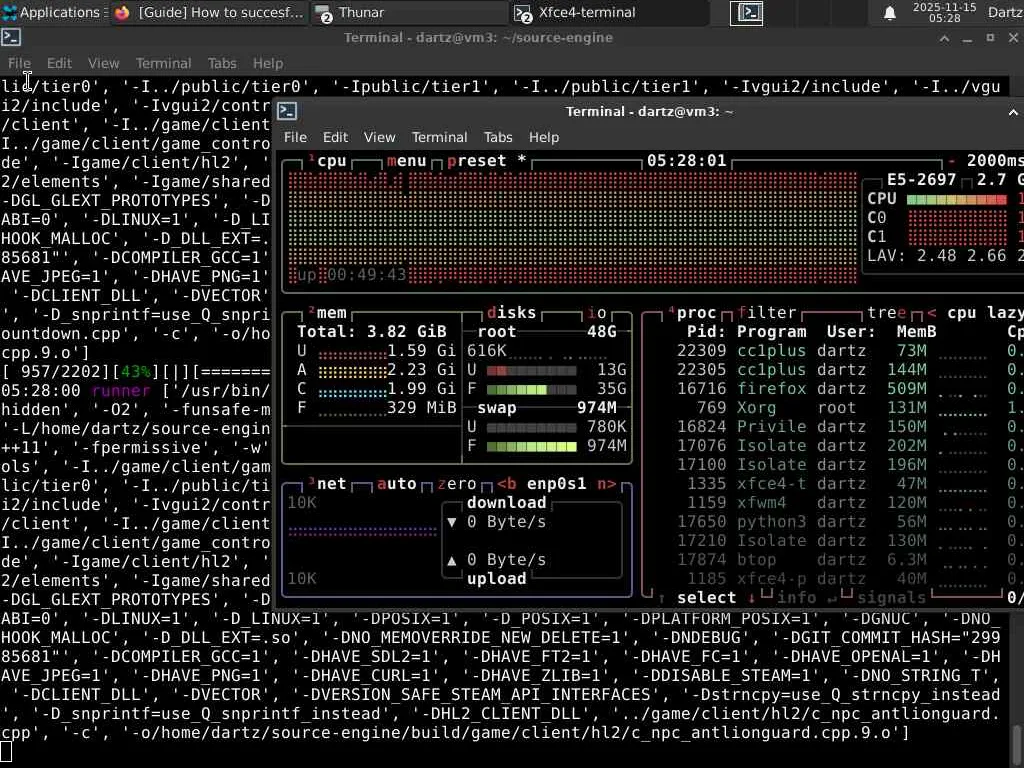Open the btop menu button
This screenshot has width=1024, height=768.
[x=406, y=161]
